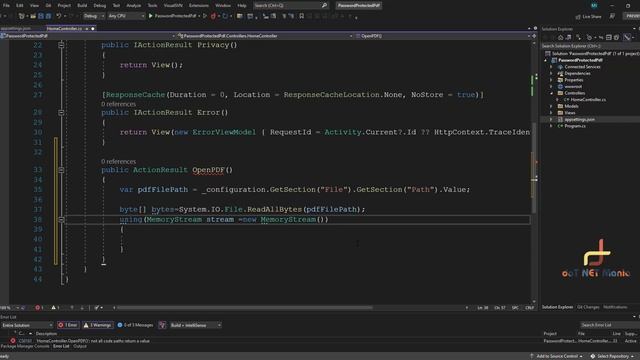Click Solution Explorer Collapse All icon
The width and height of the screenshot is (640, 360).
609,38
